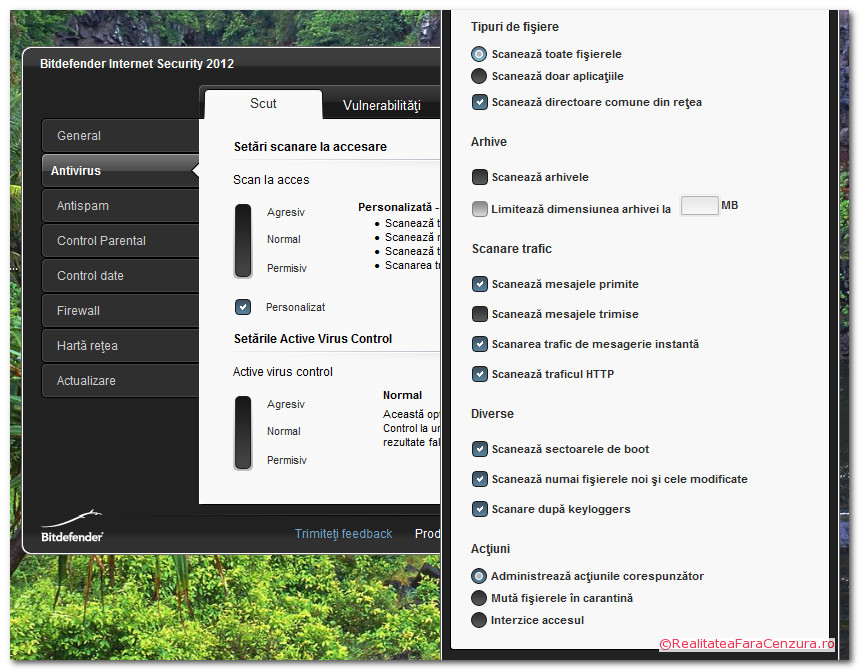Switch to the Vulnerabilităţi tab
860x671 pixels.
[381, 105]
